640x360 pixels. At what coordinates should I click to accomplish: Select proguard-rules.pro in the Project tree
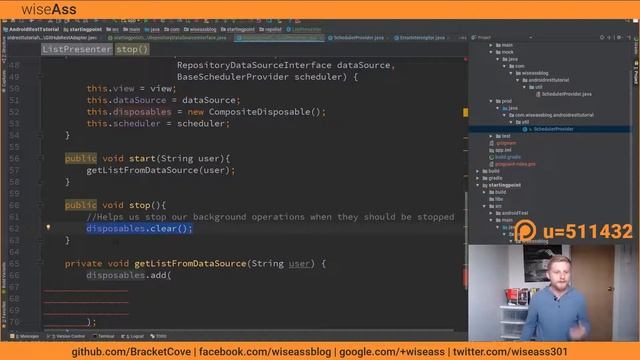[512, 164]
